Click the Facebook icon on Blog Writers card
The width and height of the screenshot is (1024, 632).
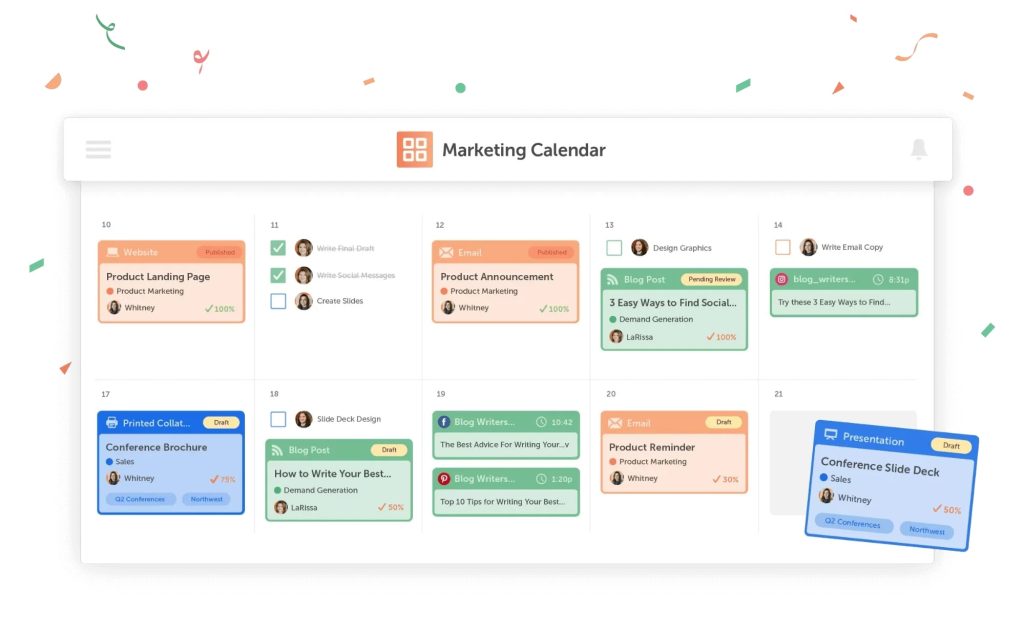point(443,422)
